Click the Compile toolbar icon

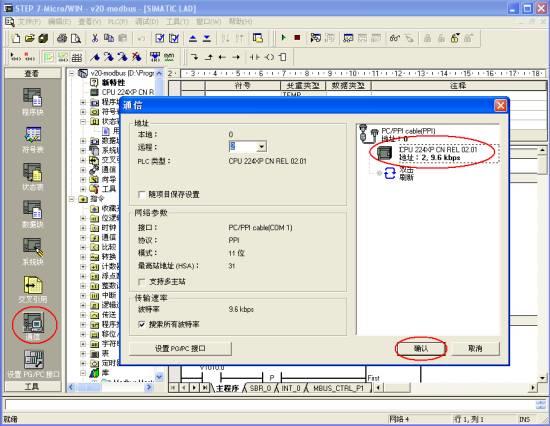click(160, 38)
